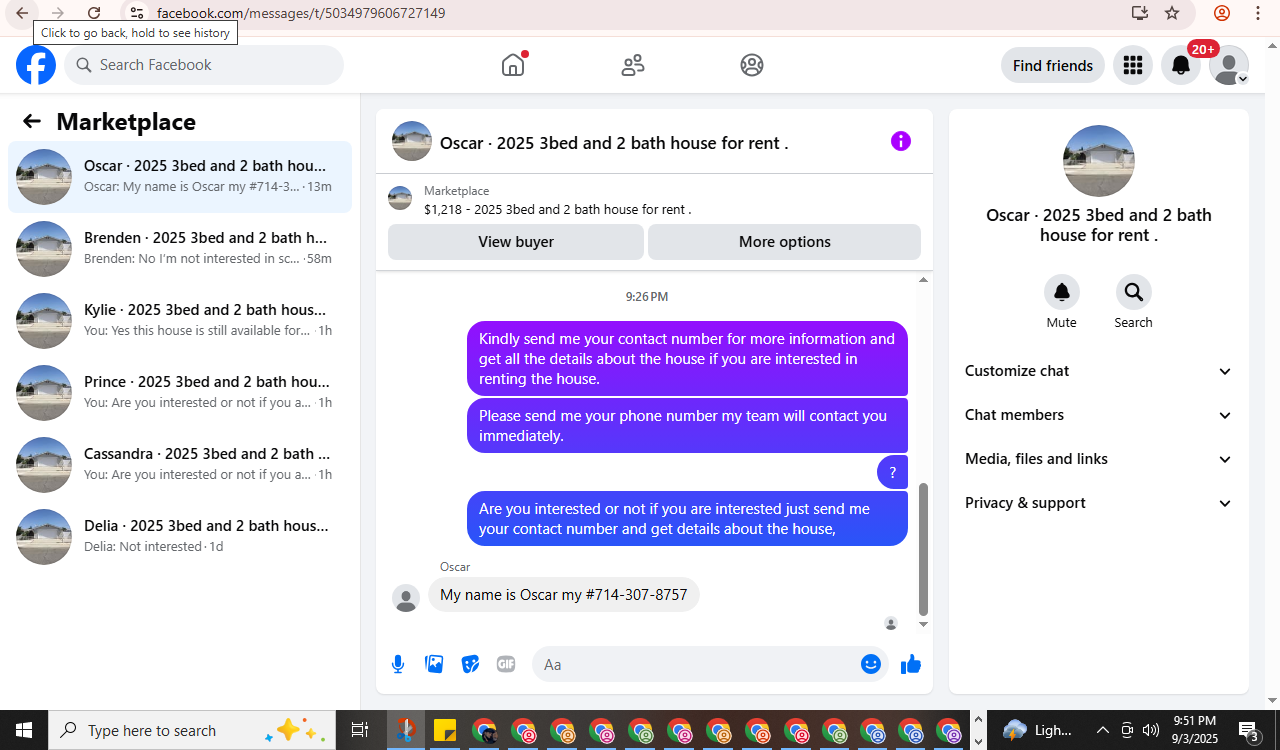1280x750 pixels.
Task: Click the volume icon in system tray
Action: [x=1151, y=730]
